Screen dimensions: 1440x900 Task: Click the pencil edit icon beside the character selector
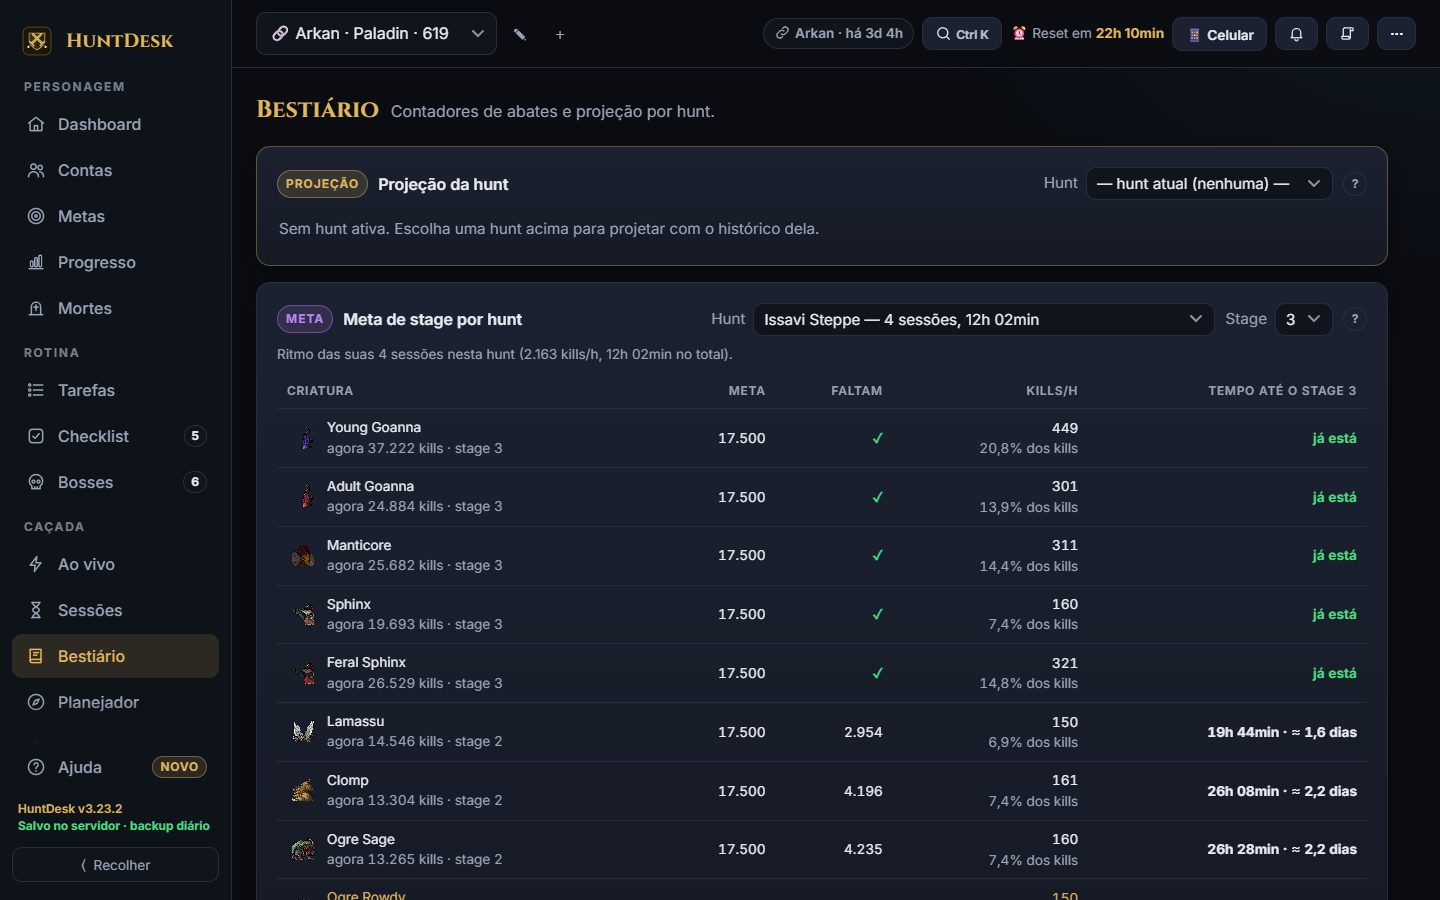[520, 34]
